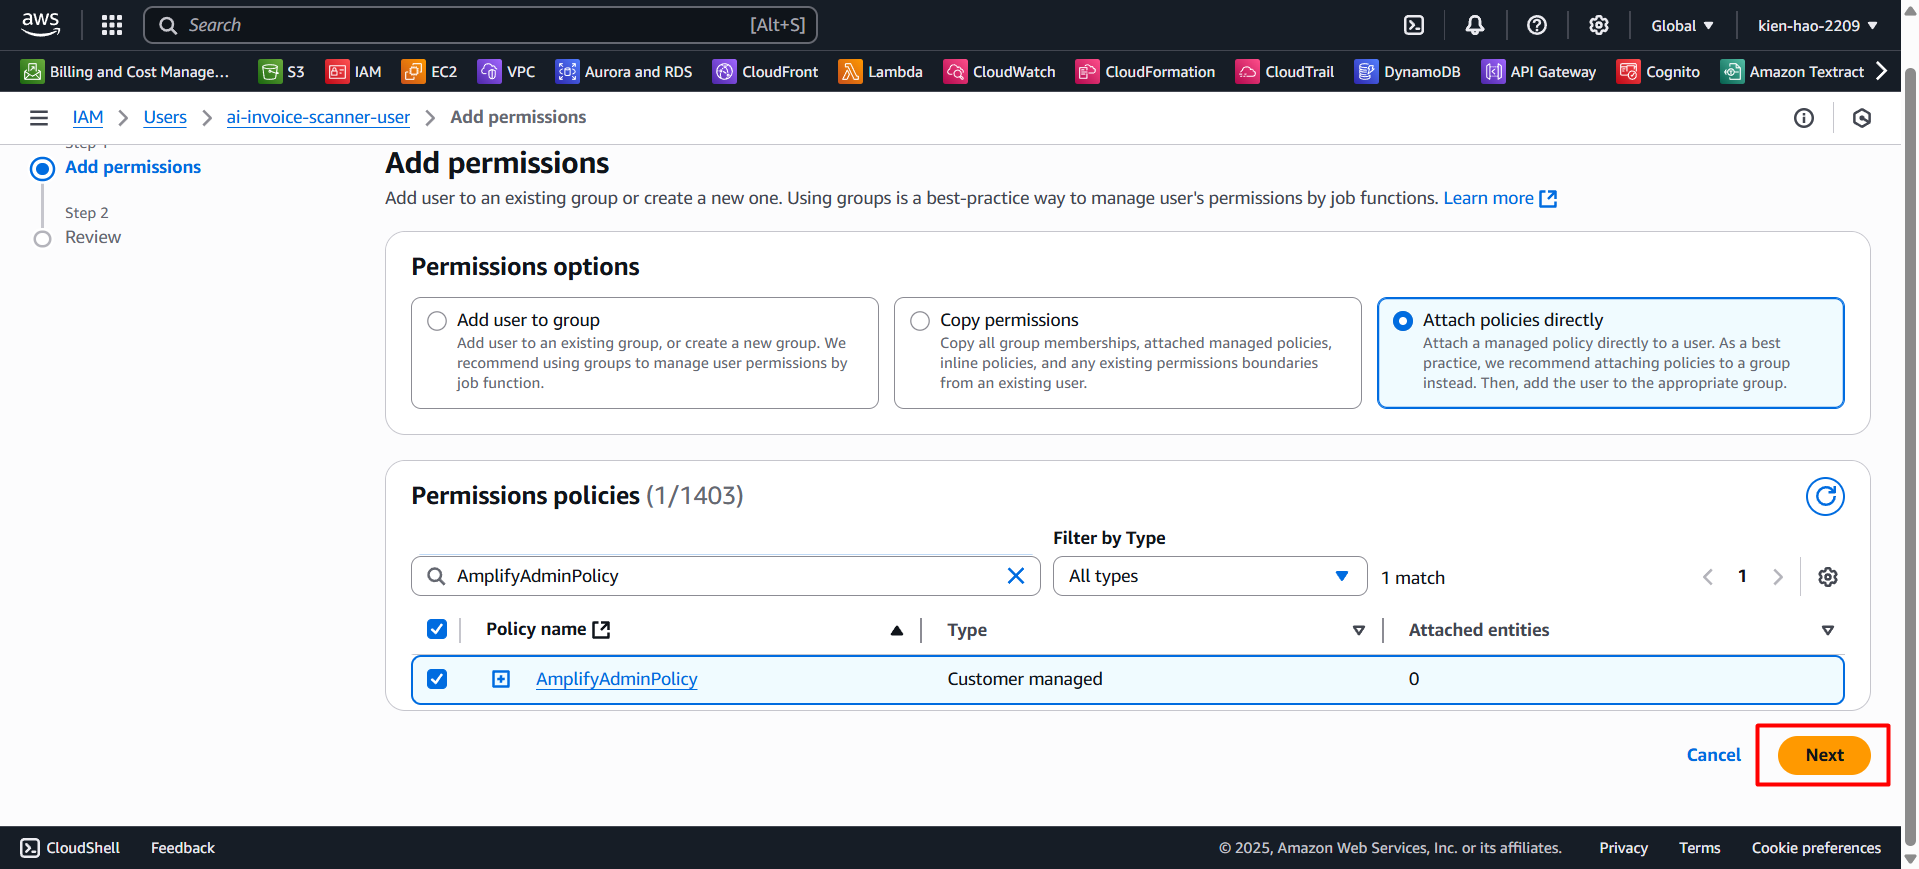Open Billing and Cost Management shortcut

pyautogui.click(x=125, y=71)
